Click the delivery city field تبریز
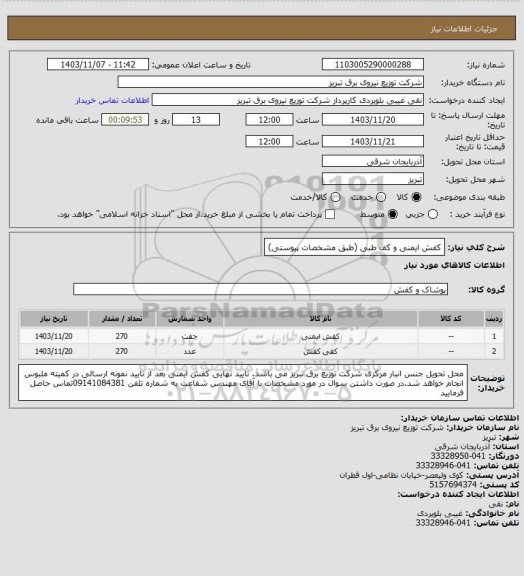Image resolution: width=524 pixels, height=576 pixels. pyautogui.click(x=373, y=179)
